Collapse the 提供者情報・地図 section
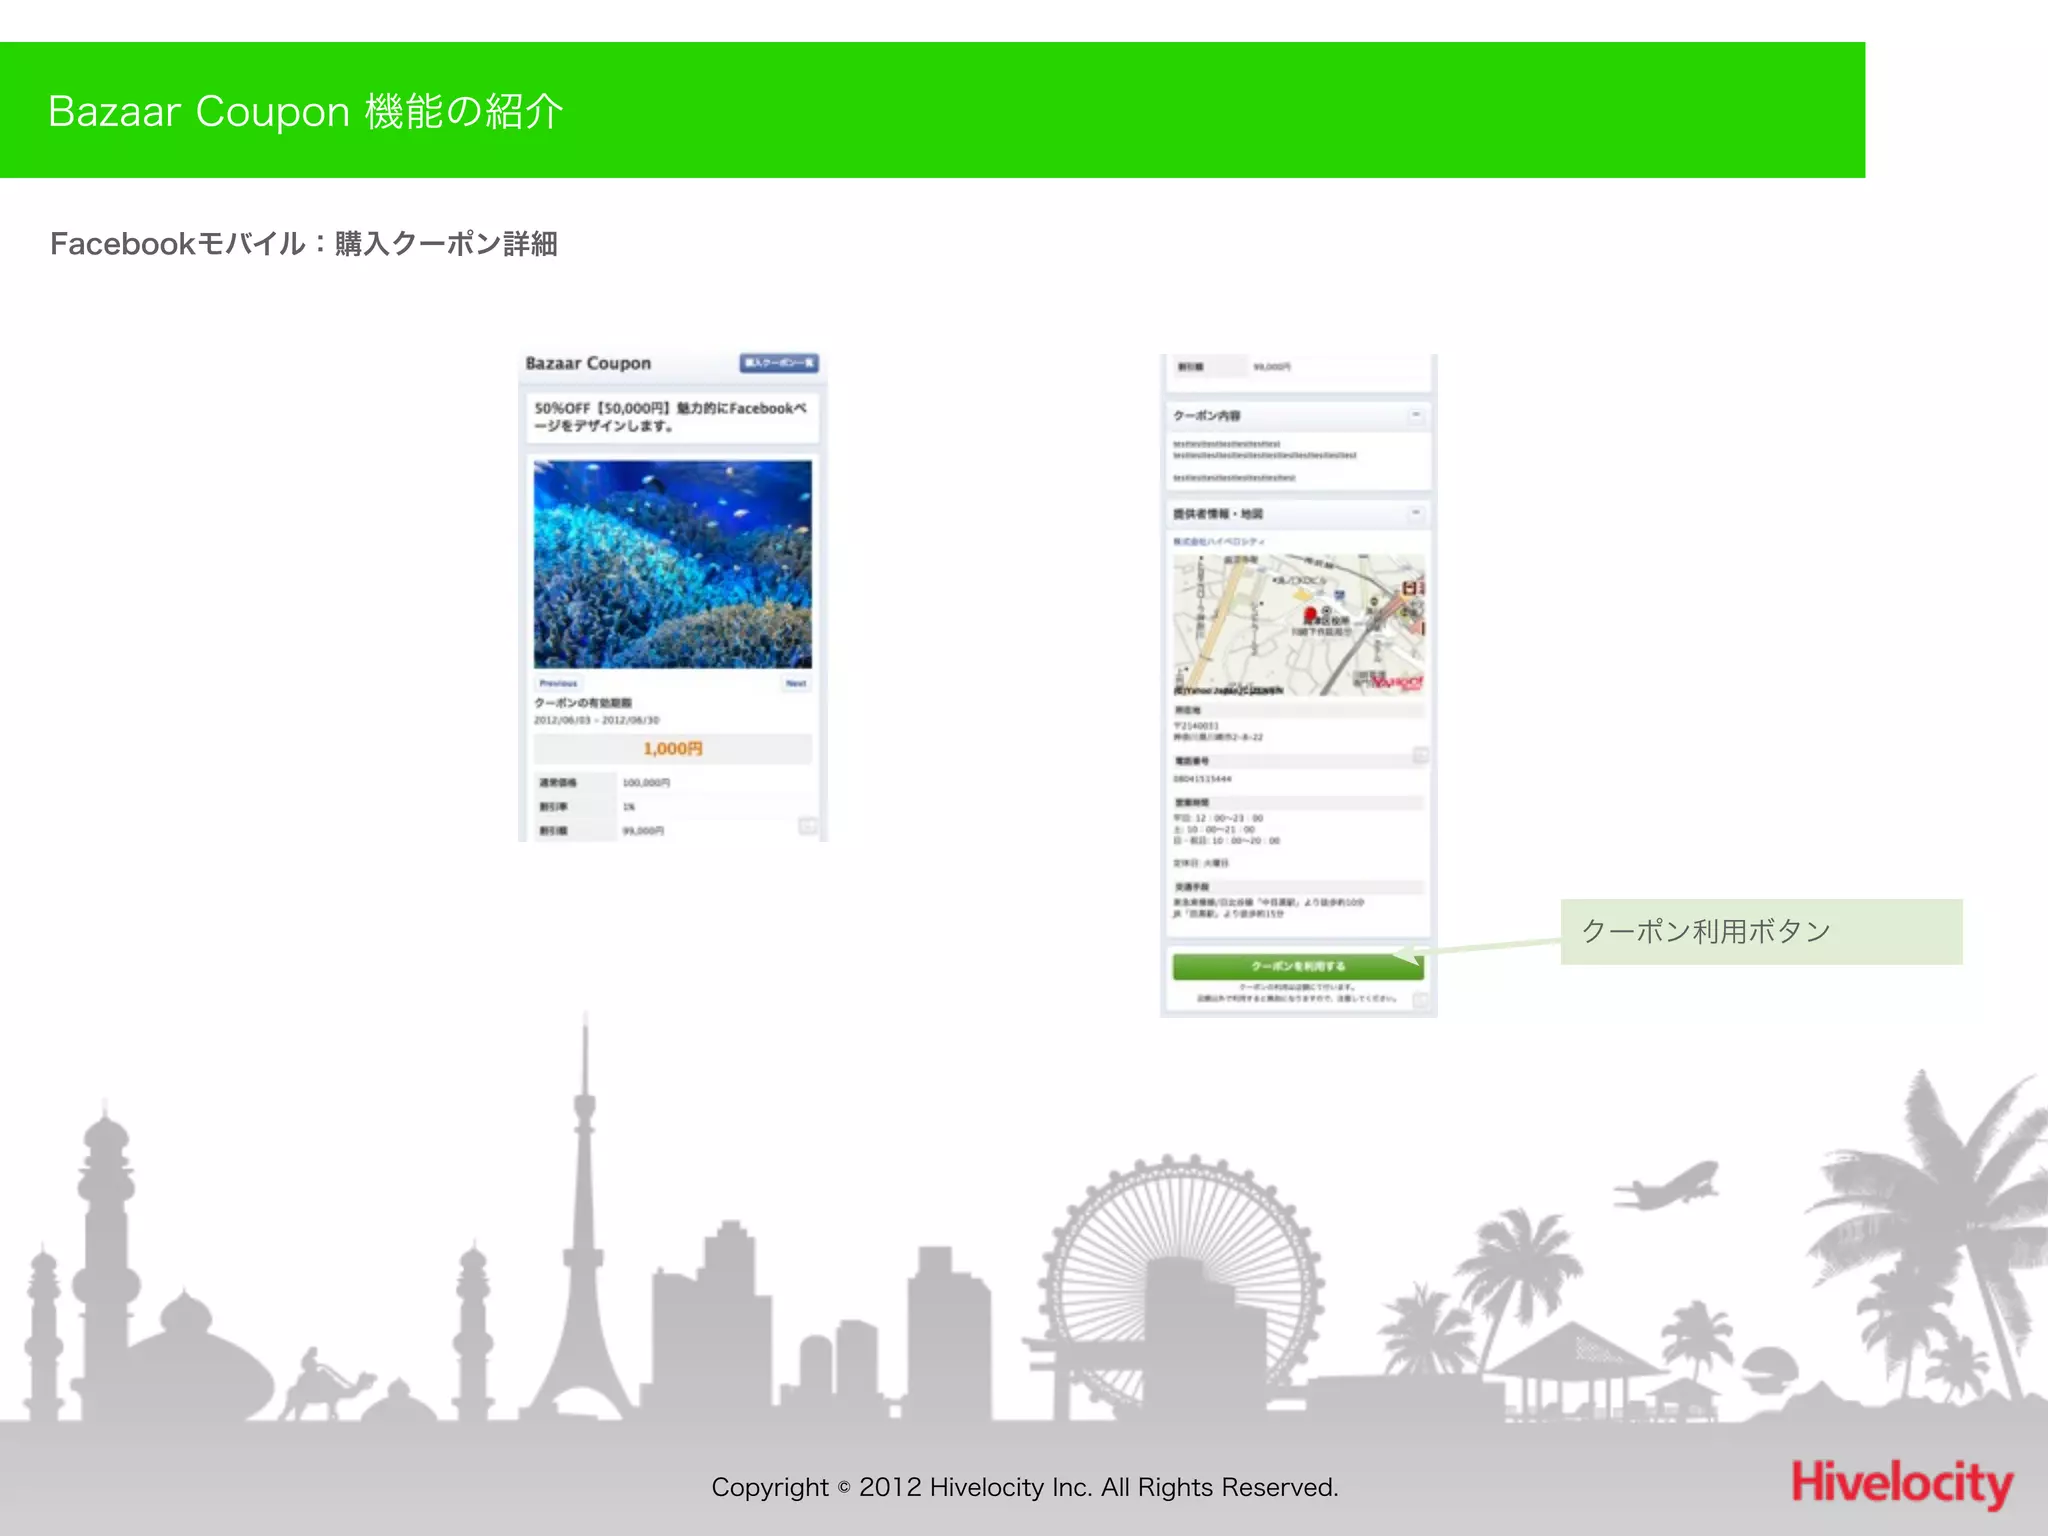 (1416, 513)
